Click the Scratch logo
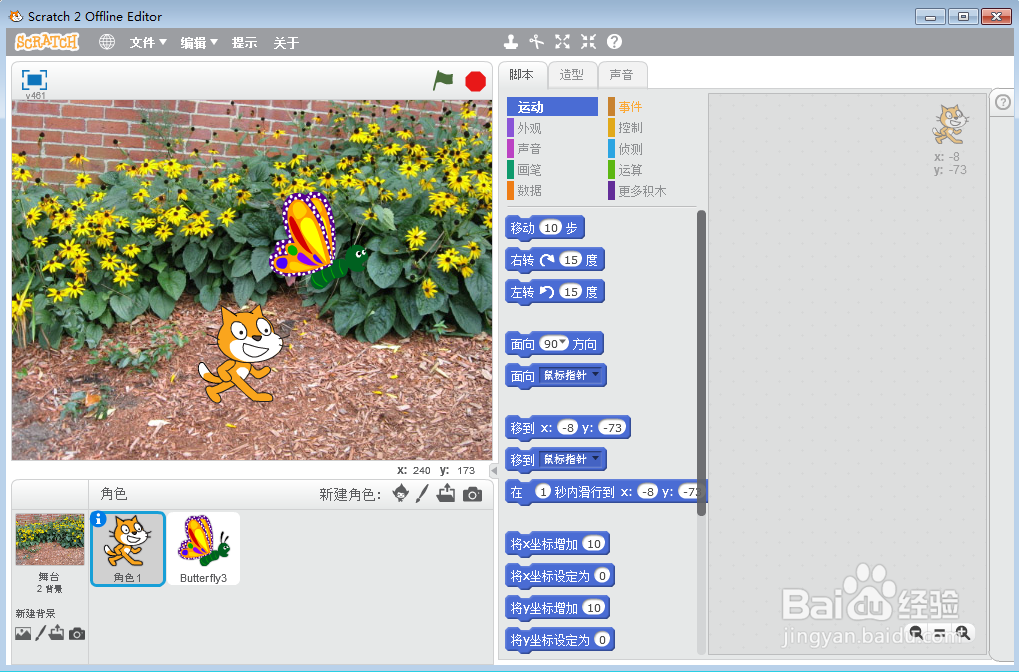The height and width of the screenshot is (672, 1019). pos(47,42)
